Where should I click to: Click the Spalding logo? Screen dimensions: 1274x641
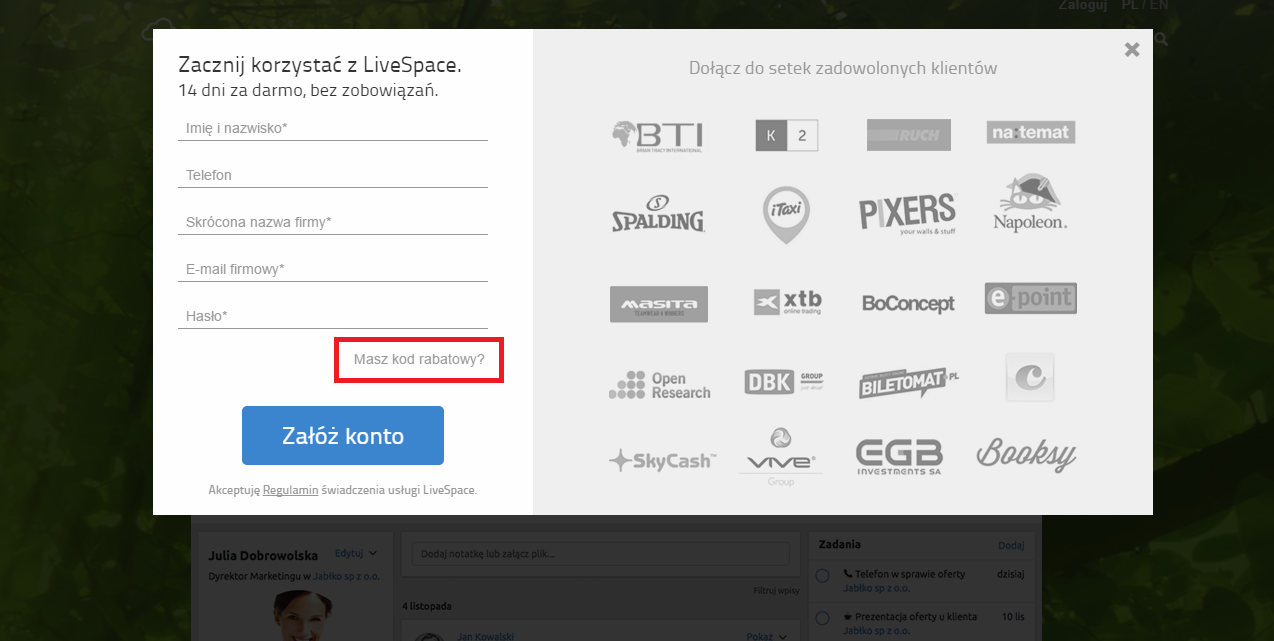[657, 214]
